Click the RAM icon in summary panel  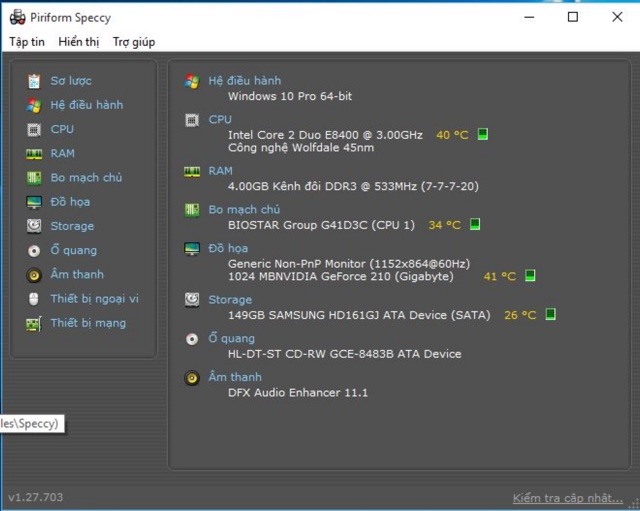[192, 171]
